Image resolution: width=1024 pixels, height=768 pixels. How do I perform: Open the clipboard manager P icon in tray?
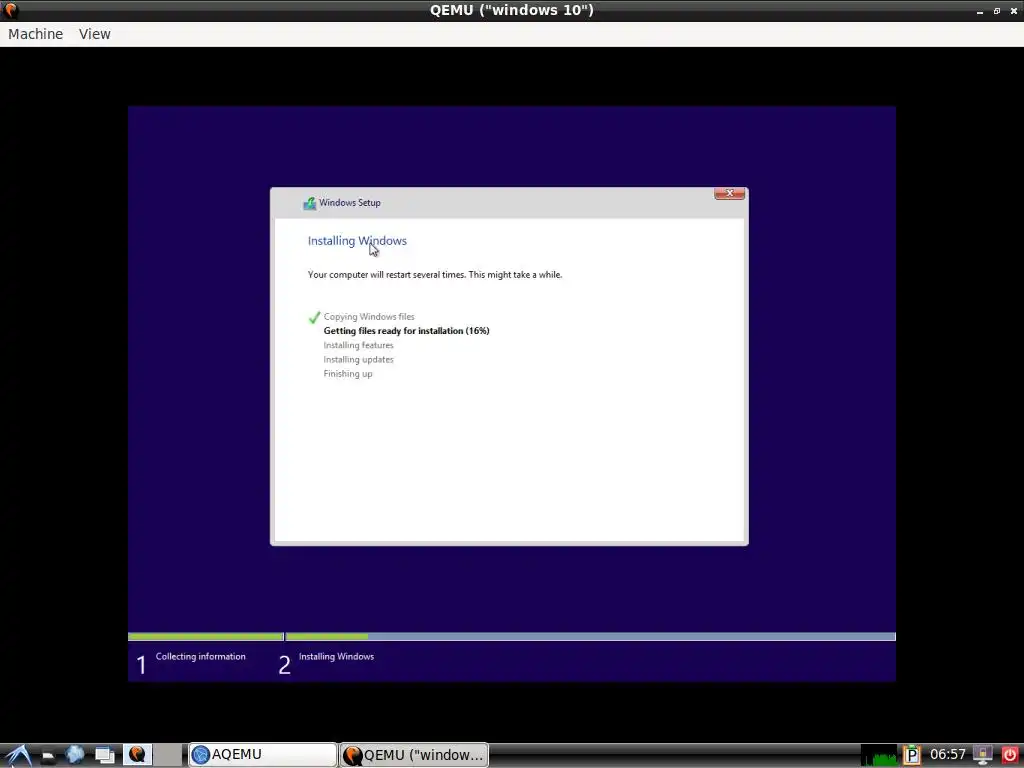(912, 756)
